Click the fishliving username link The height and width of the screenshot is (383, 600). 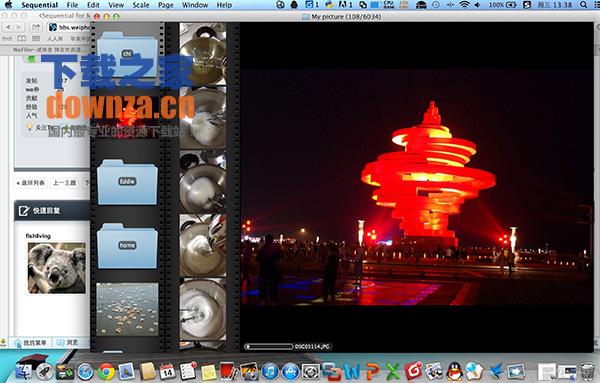(x=38, y=236)
